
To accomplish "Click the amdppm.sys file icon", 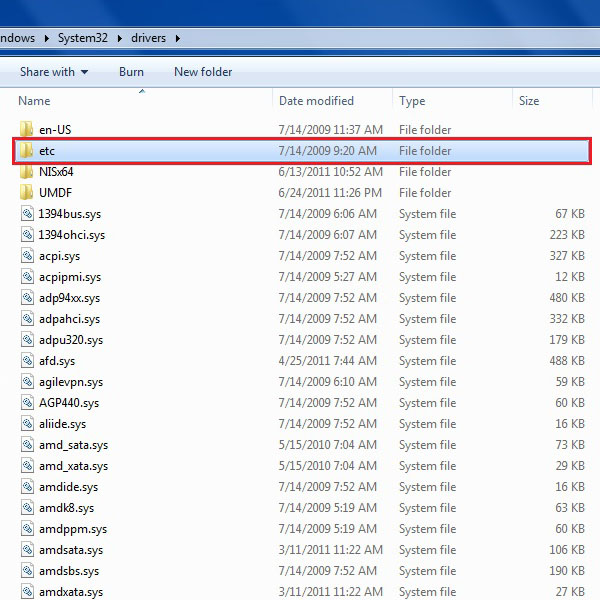I will coord(27,529).
